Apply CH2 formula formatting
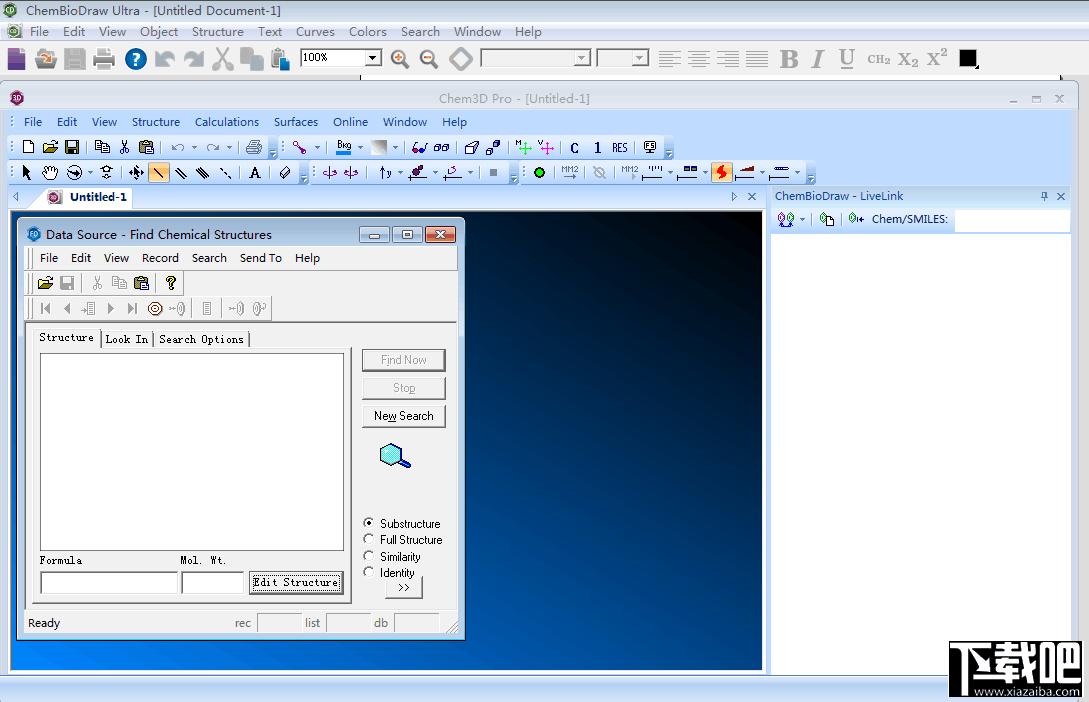 tap(879, 59)
